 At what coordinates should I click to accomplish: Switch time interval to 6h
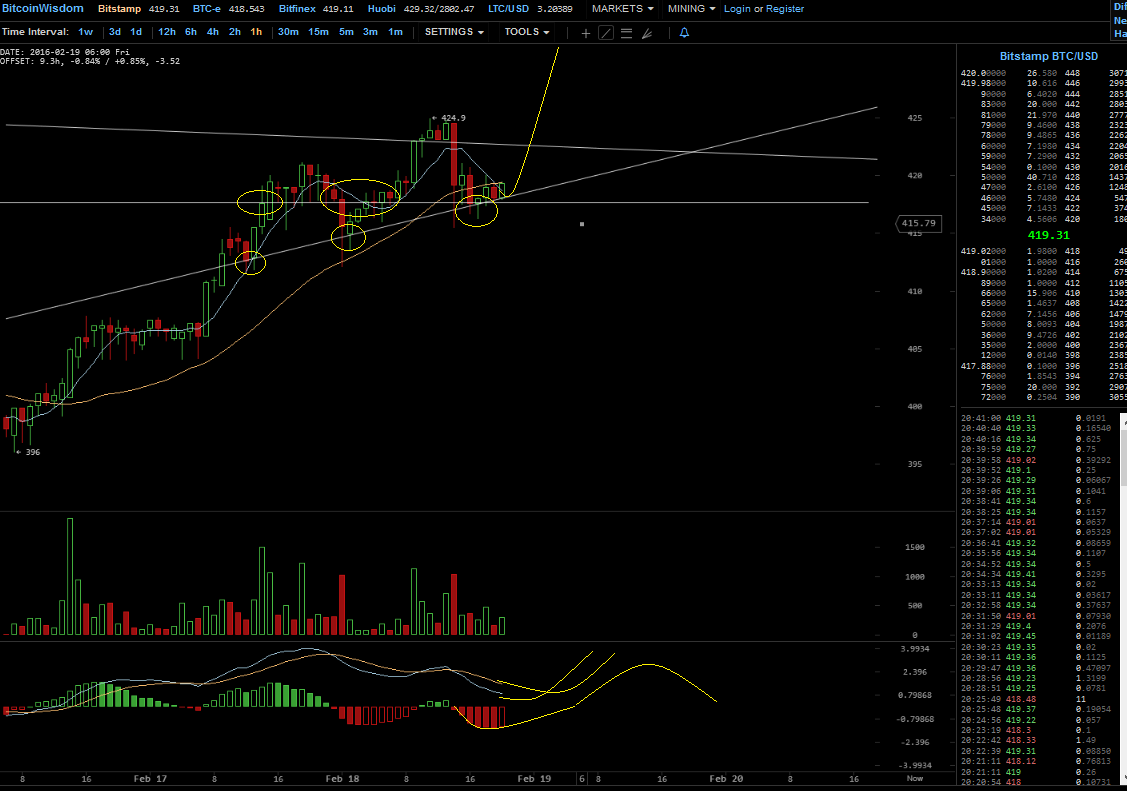pyautogui.click(x=190, y=32)
